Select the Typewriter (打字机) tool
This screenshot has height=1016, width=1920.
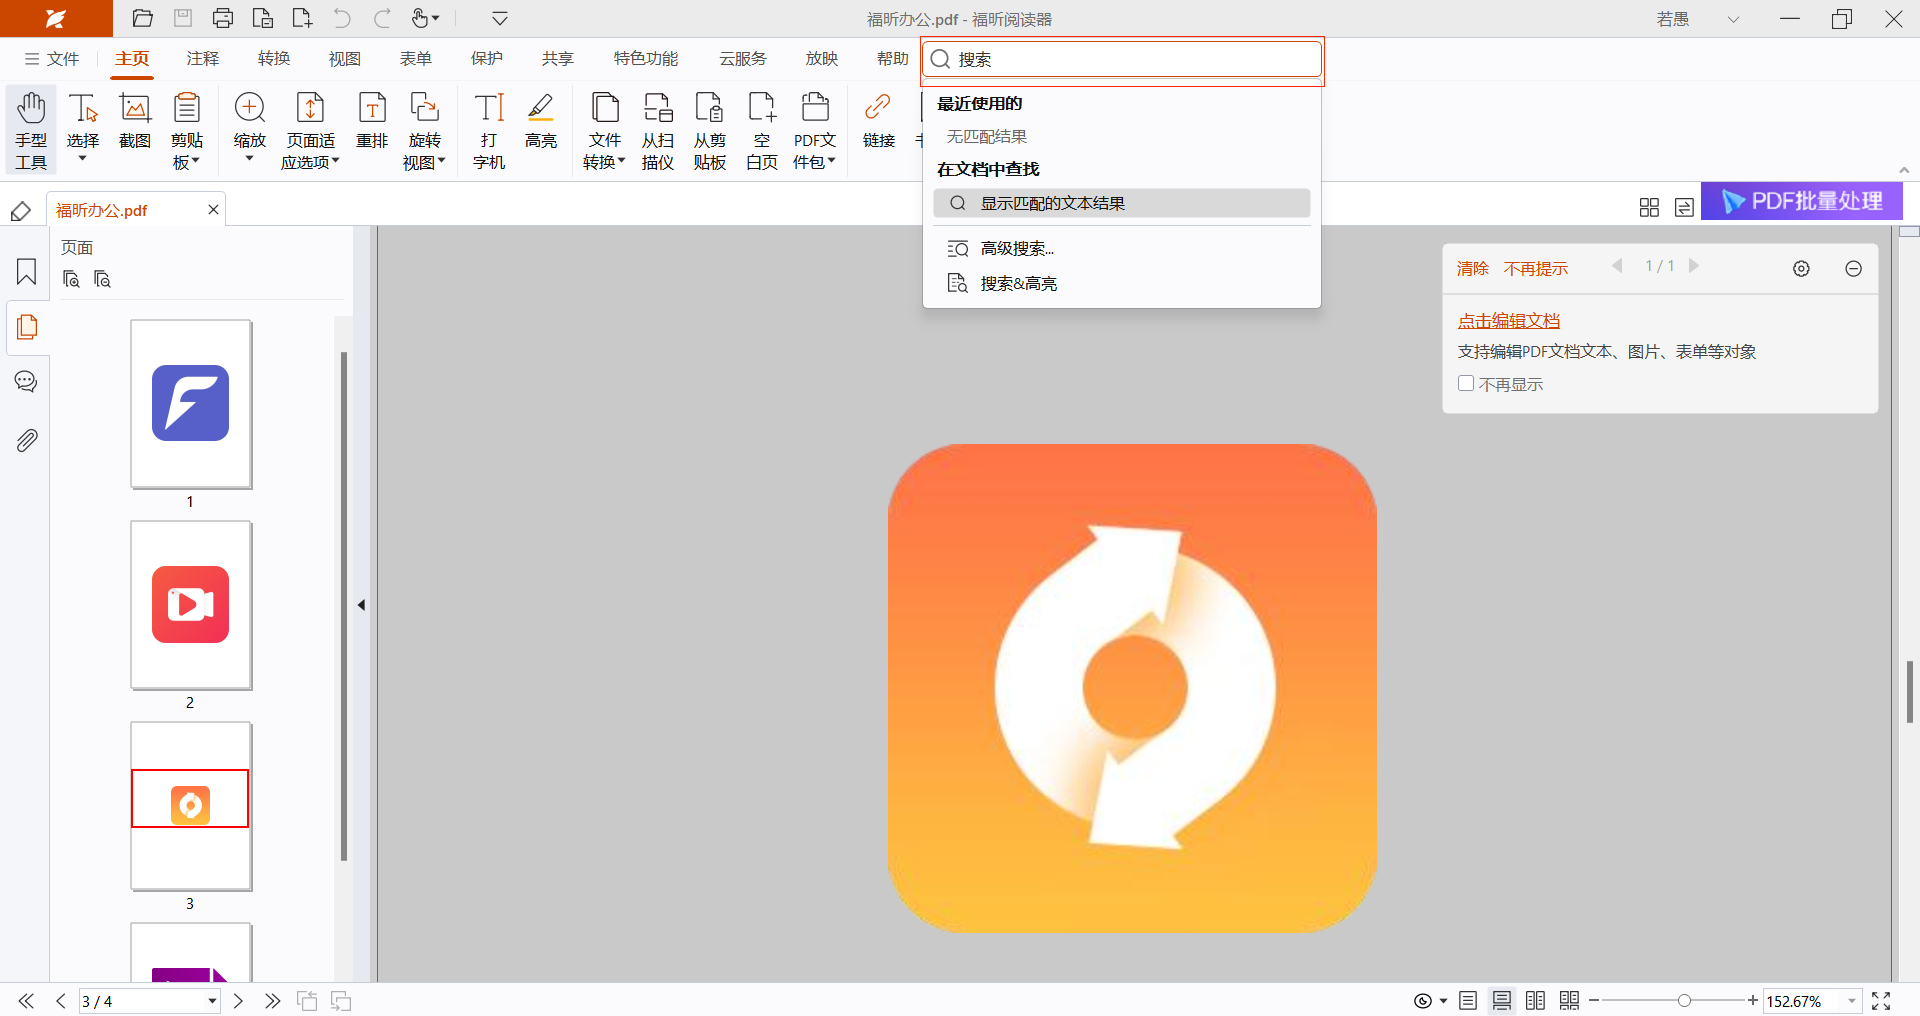(x=489, y=131)
